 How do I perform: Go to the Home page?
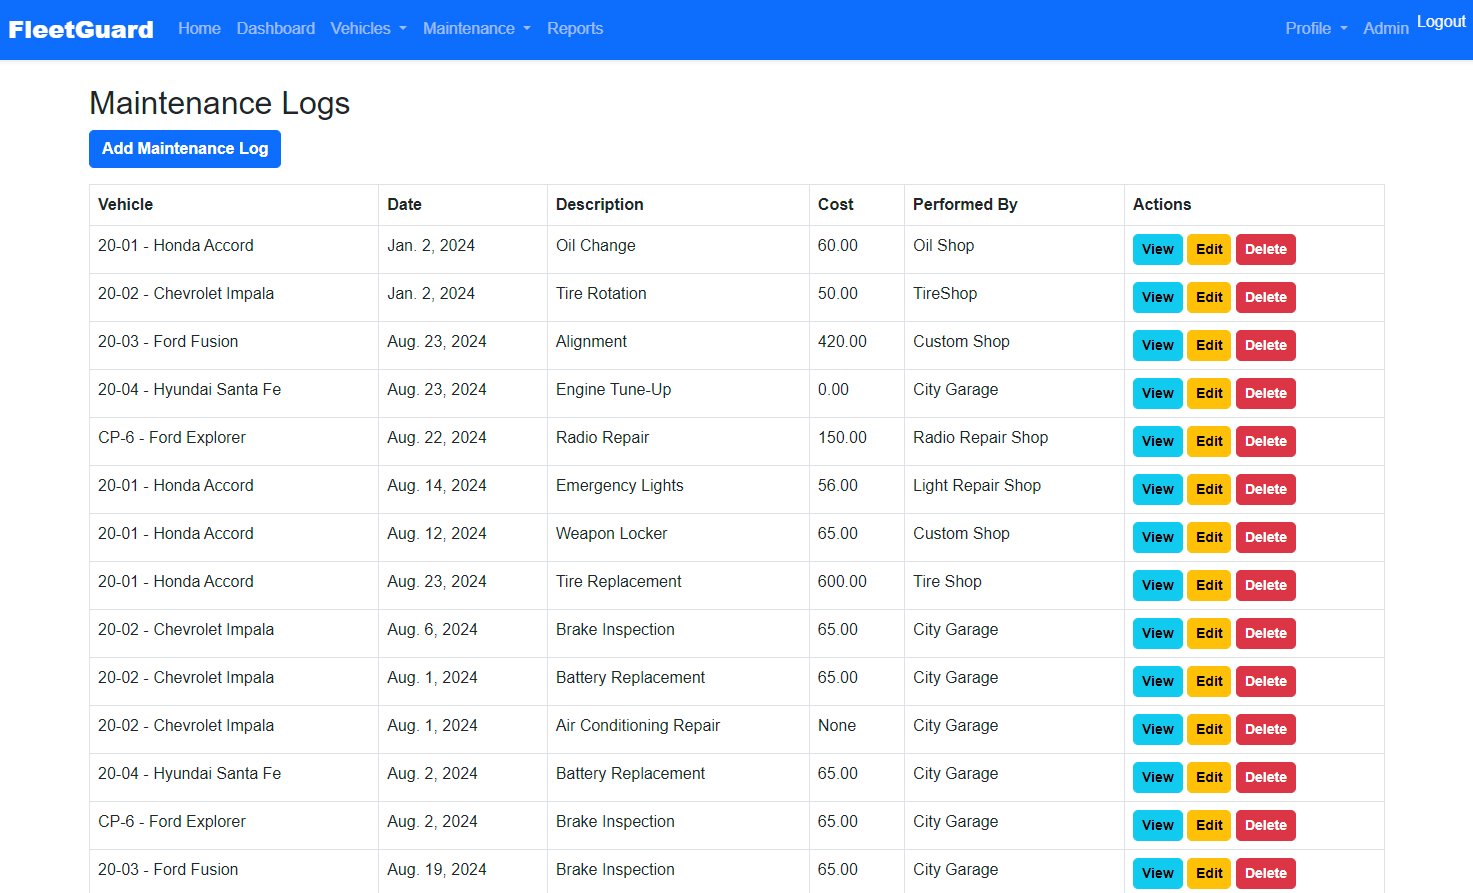pyautogui.click(x=199, y=29)
